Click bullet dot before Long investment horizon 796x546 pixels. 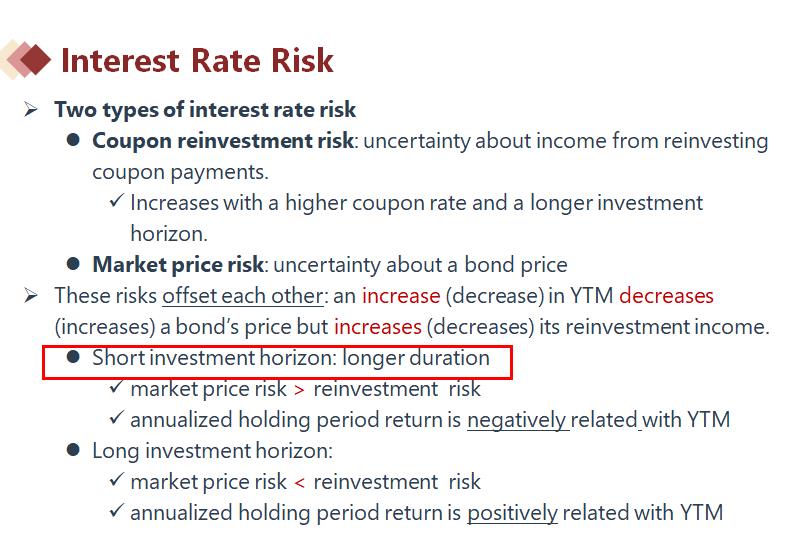[x=73, y=450]
